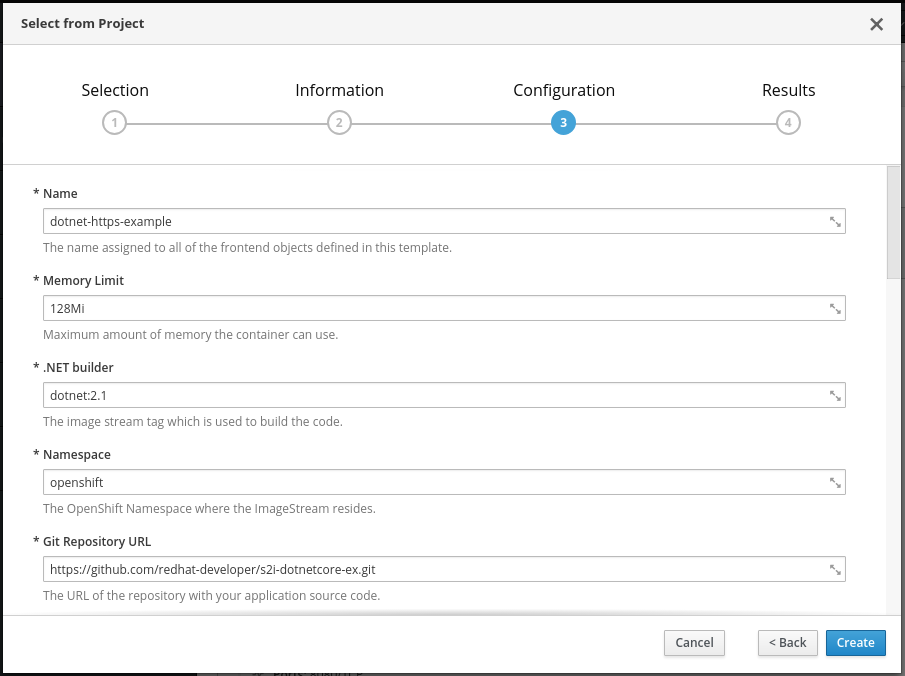Expand the Name field resize icon
This screenshot has height=676, width=905.
pyautogui.click(x=835, y=221)
